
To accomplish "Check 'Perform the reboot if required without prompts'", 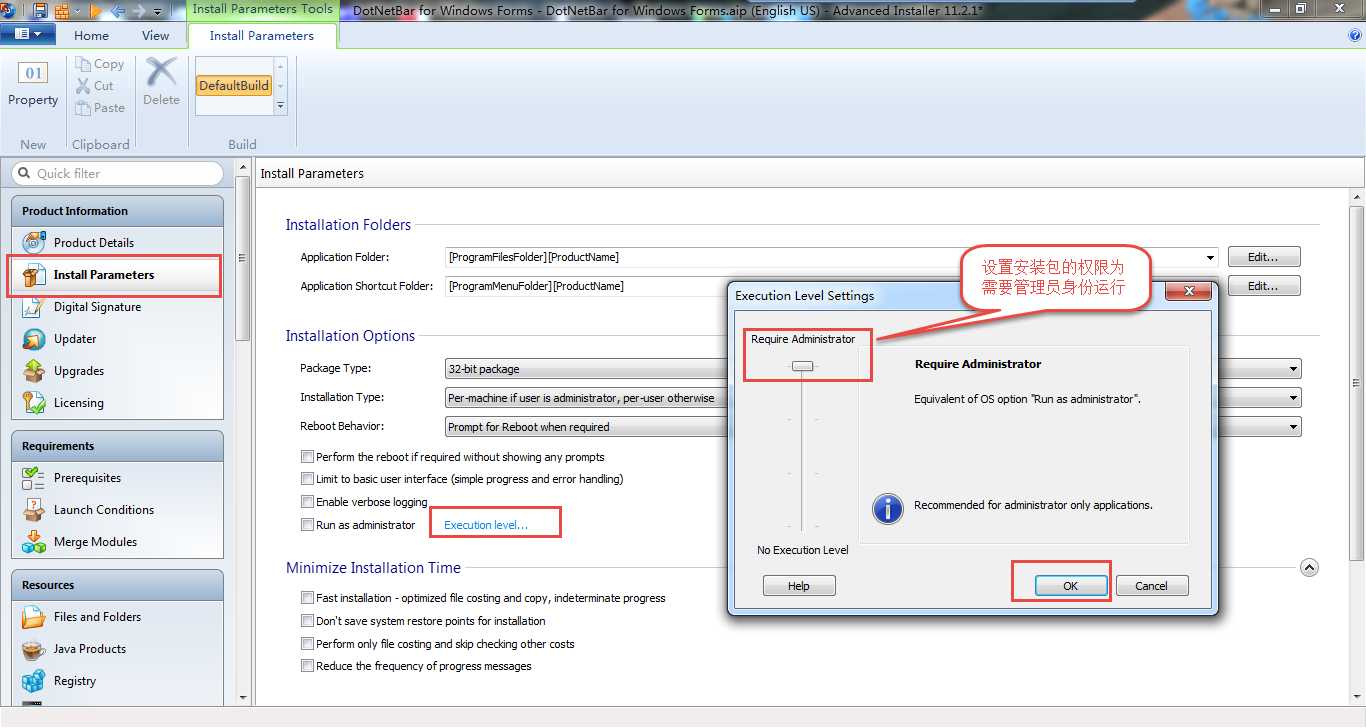I will click(307, 456).
